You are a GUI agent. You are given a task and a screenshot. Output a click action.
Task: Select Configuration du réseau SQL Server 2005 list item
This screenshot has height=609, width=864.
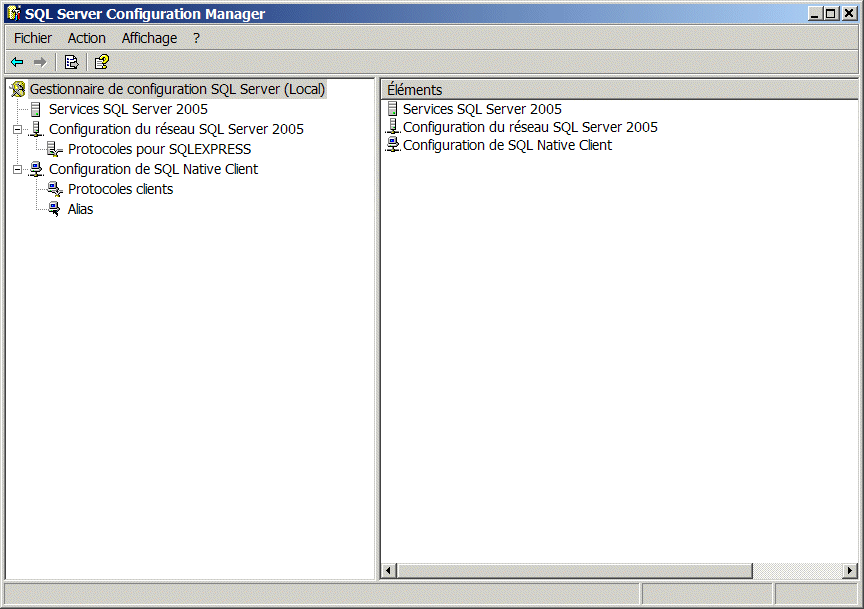click(x=530, y=127)
